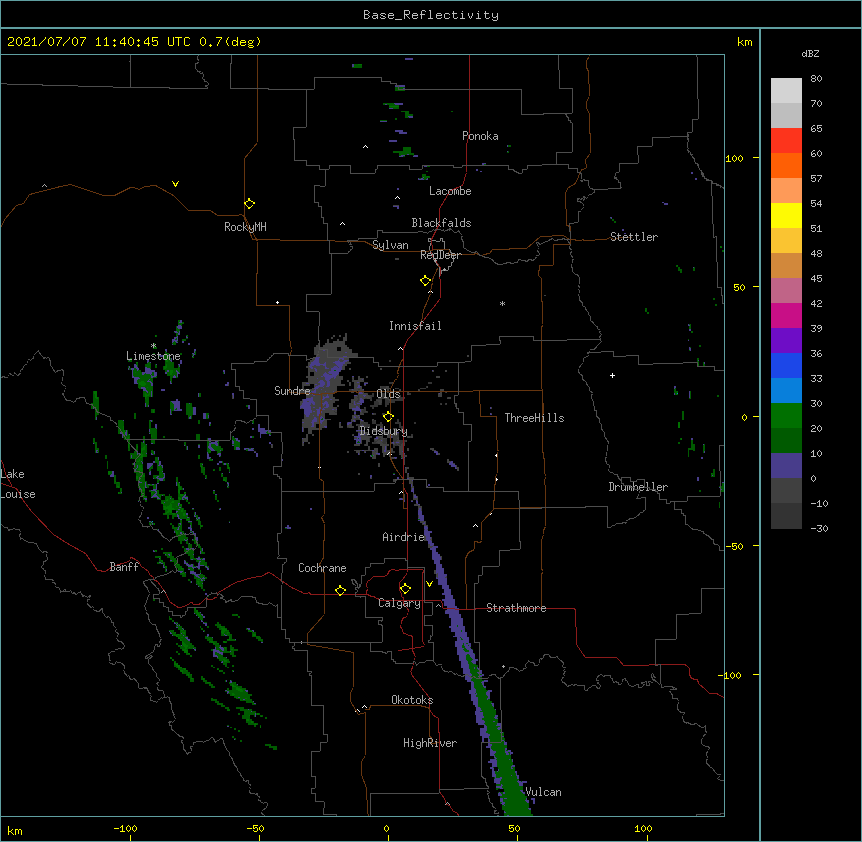This screenshot has width=862, height=842.
Task: Click the Blackfalds label
Action: click(x=441, y=223)
